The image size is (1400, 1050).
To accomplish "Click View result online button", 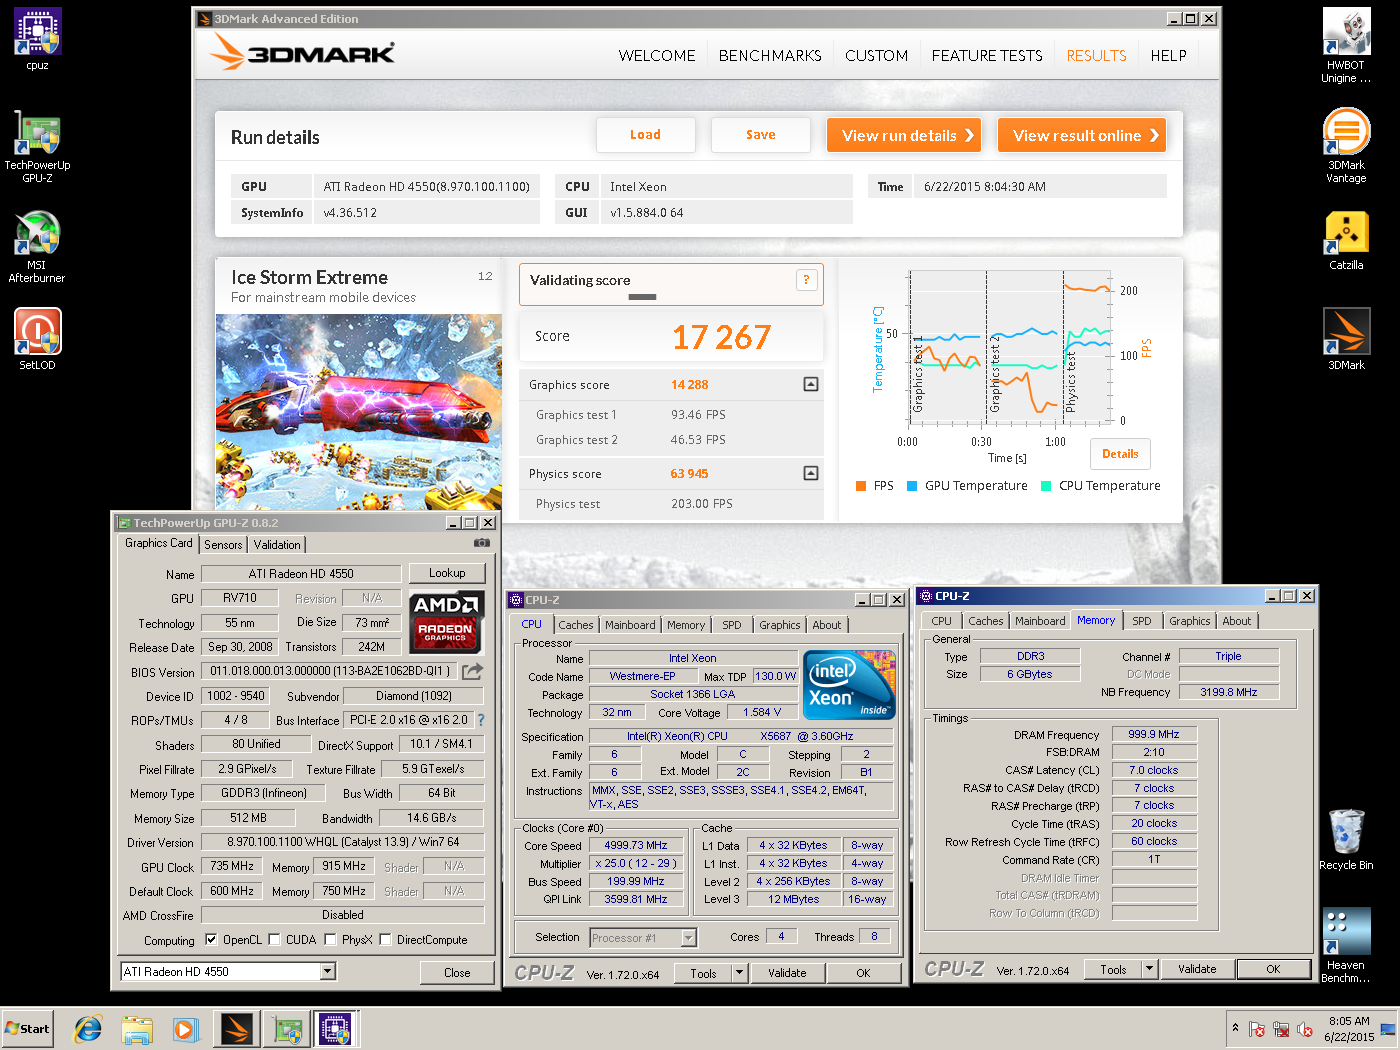I will [1082, 135].
